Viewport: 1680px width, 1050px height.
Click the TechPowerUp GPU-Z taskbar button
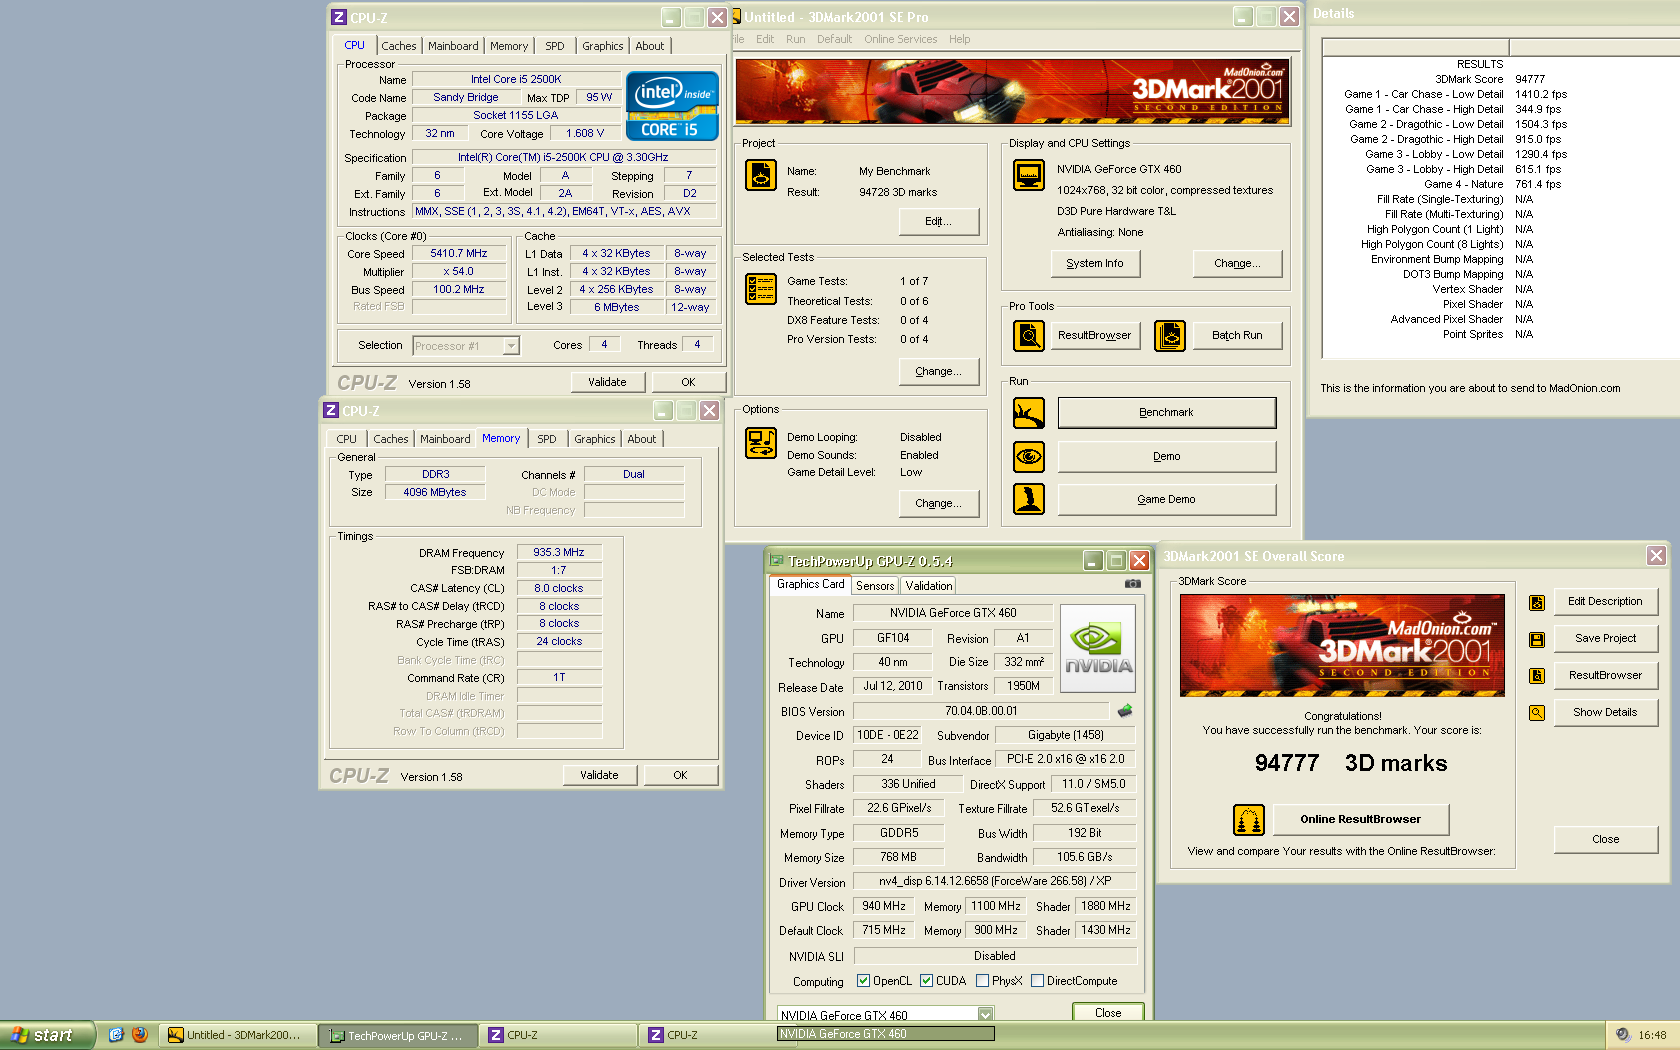(398, 1035)
